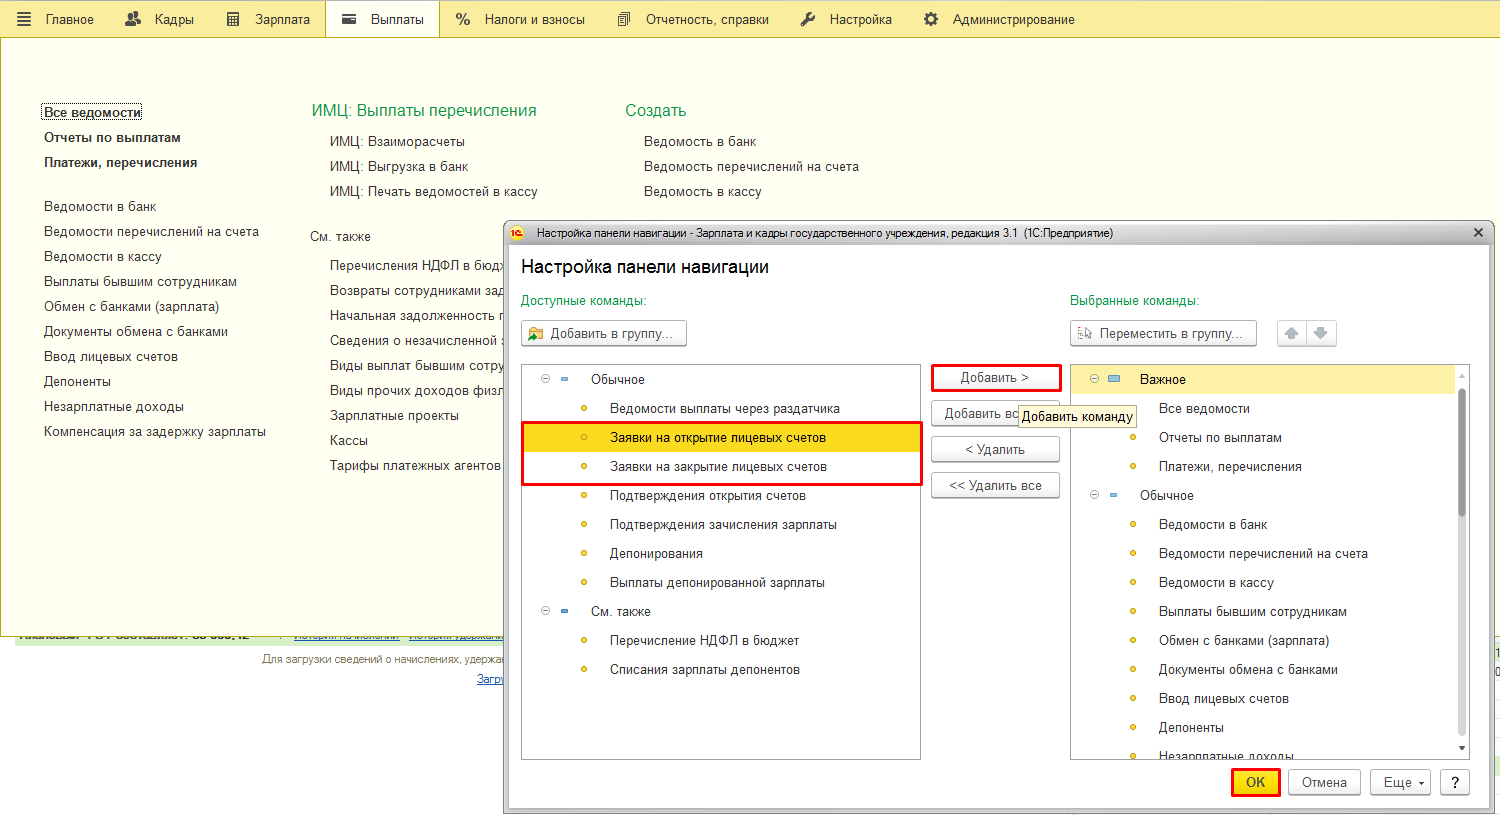Click the hamburger icon beside Главное
1500x815 pixels.
(x=24, y=19)
